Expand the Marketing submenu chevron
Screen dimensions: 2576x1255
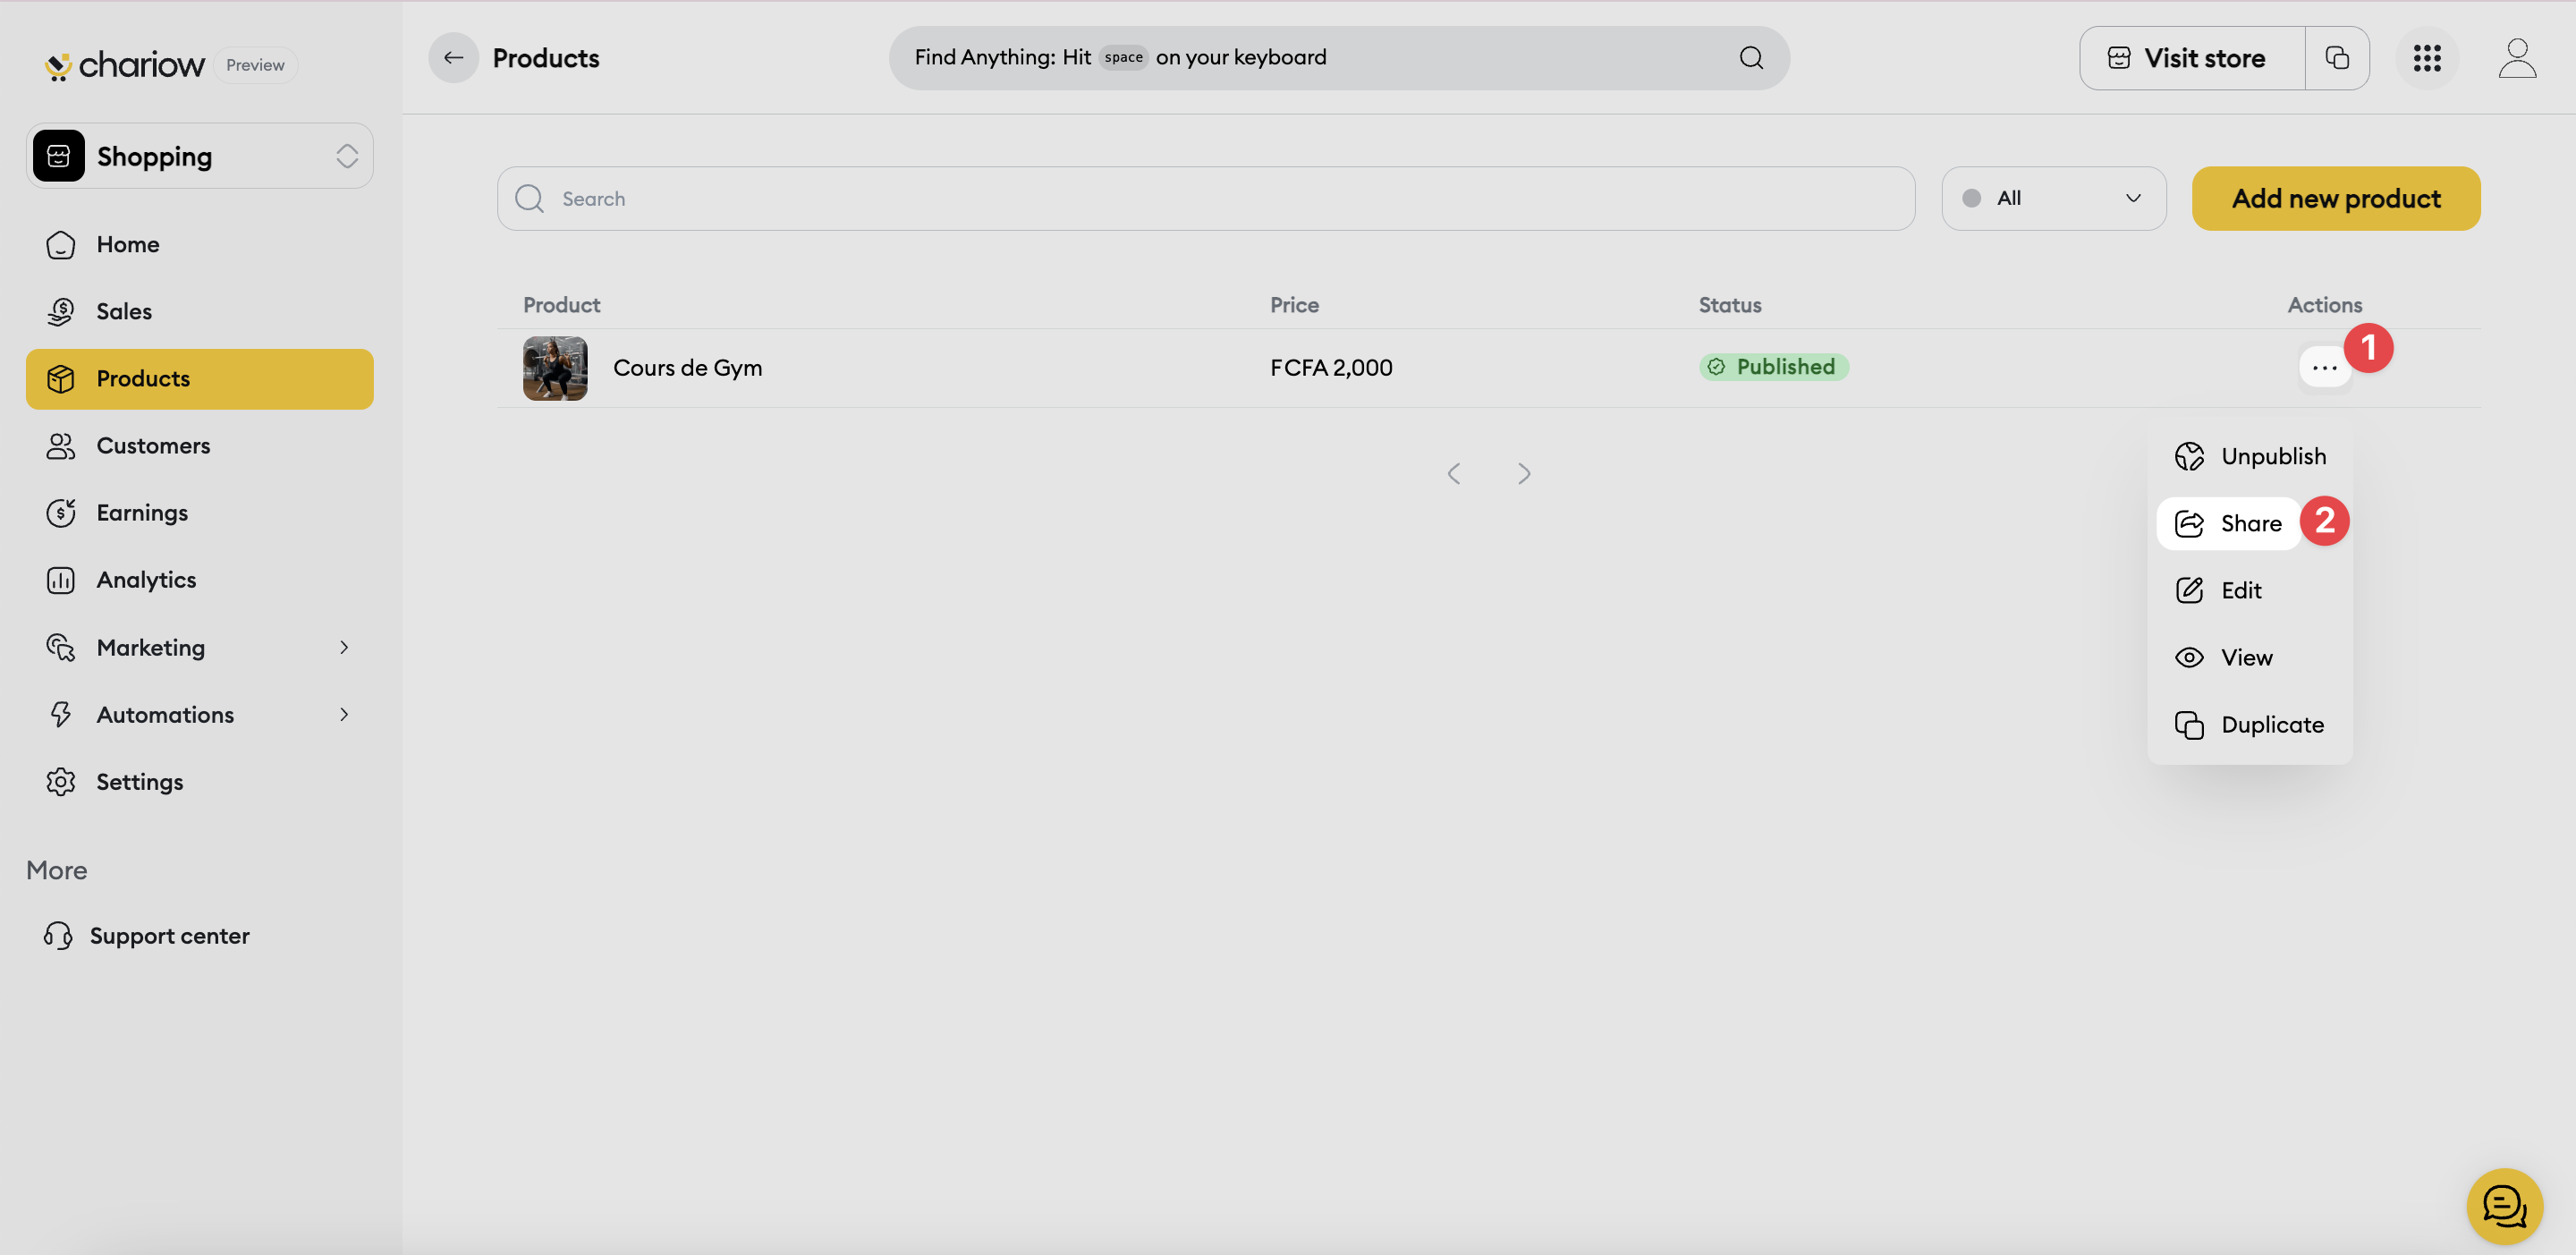(x=344, y=648)
